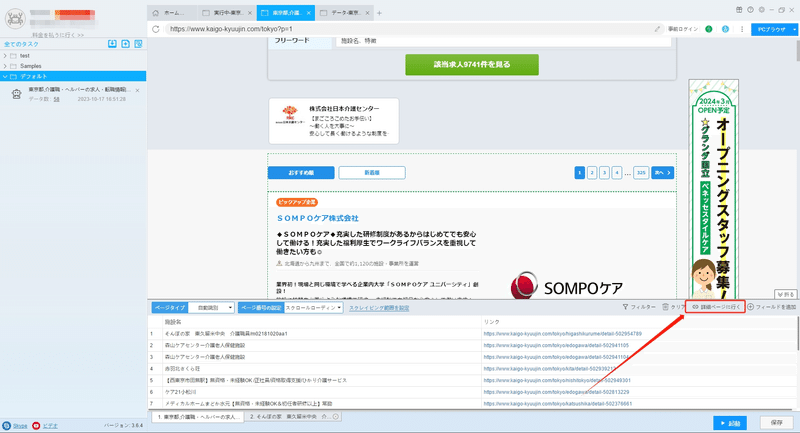Go to page 325 in pagination
Screen dimensions: 800x433
[x=641, y=173]
